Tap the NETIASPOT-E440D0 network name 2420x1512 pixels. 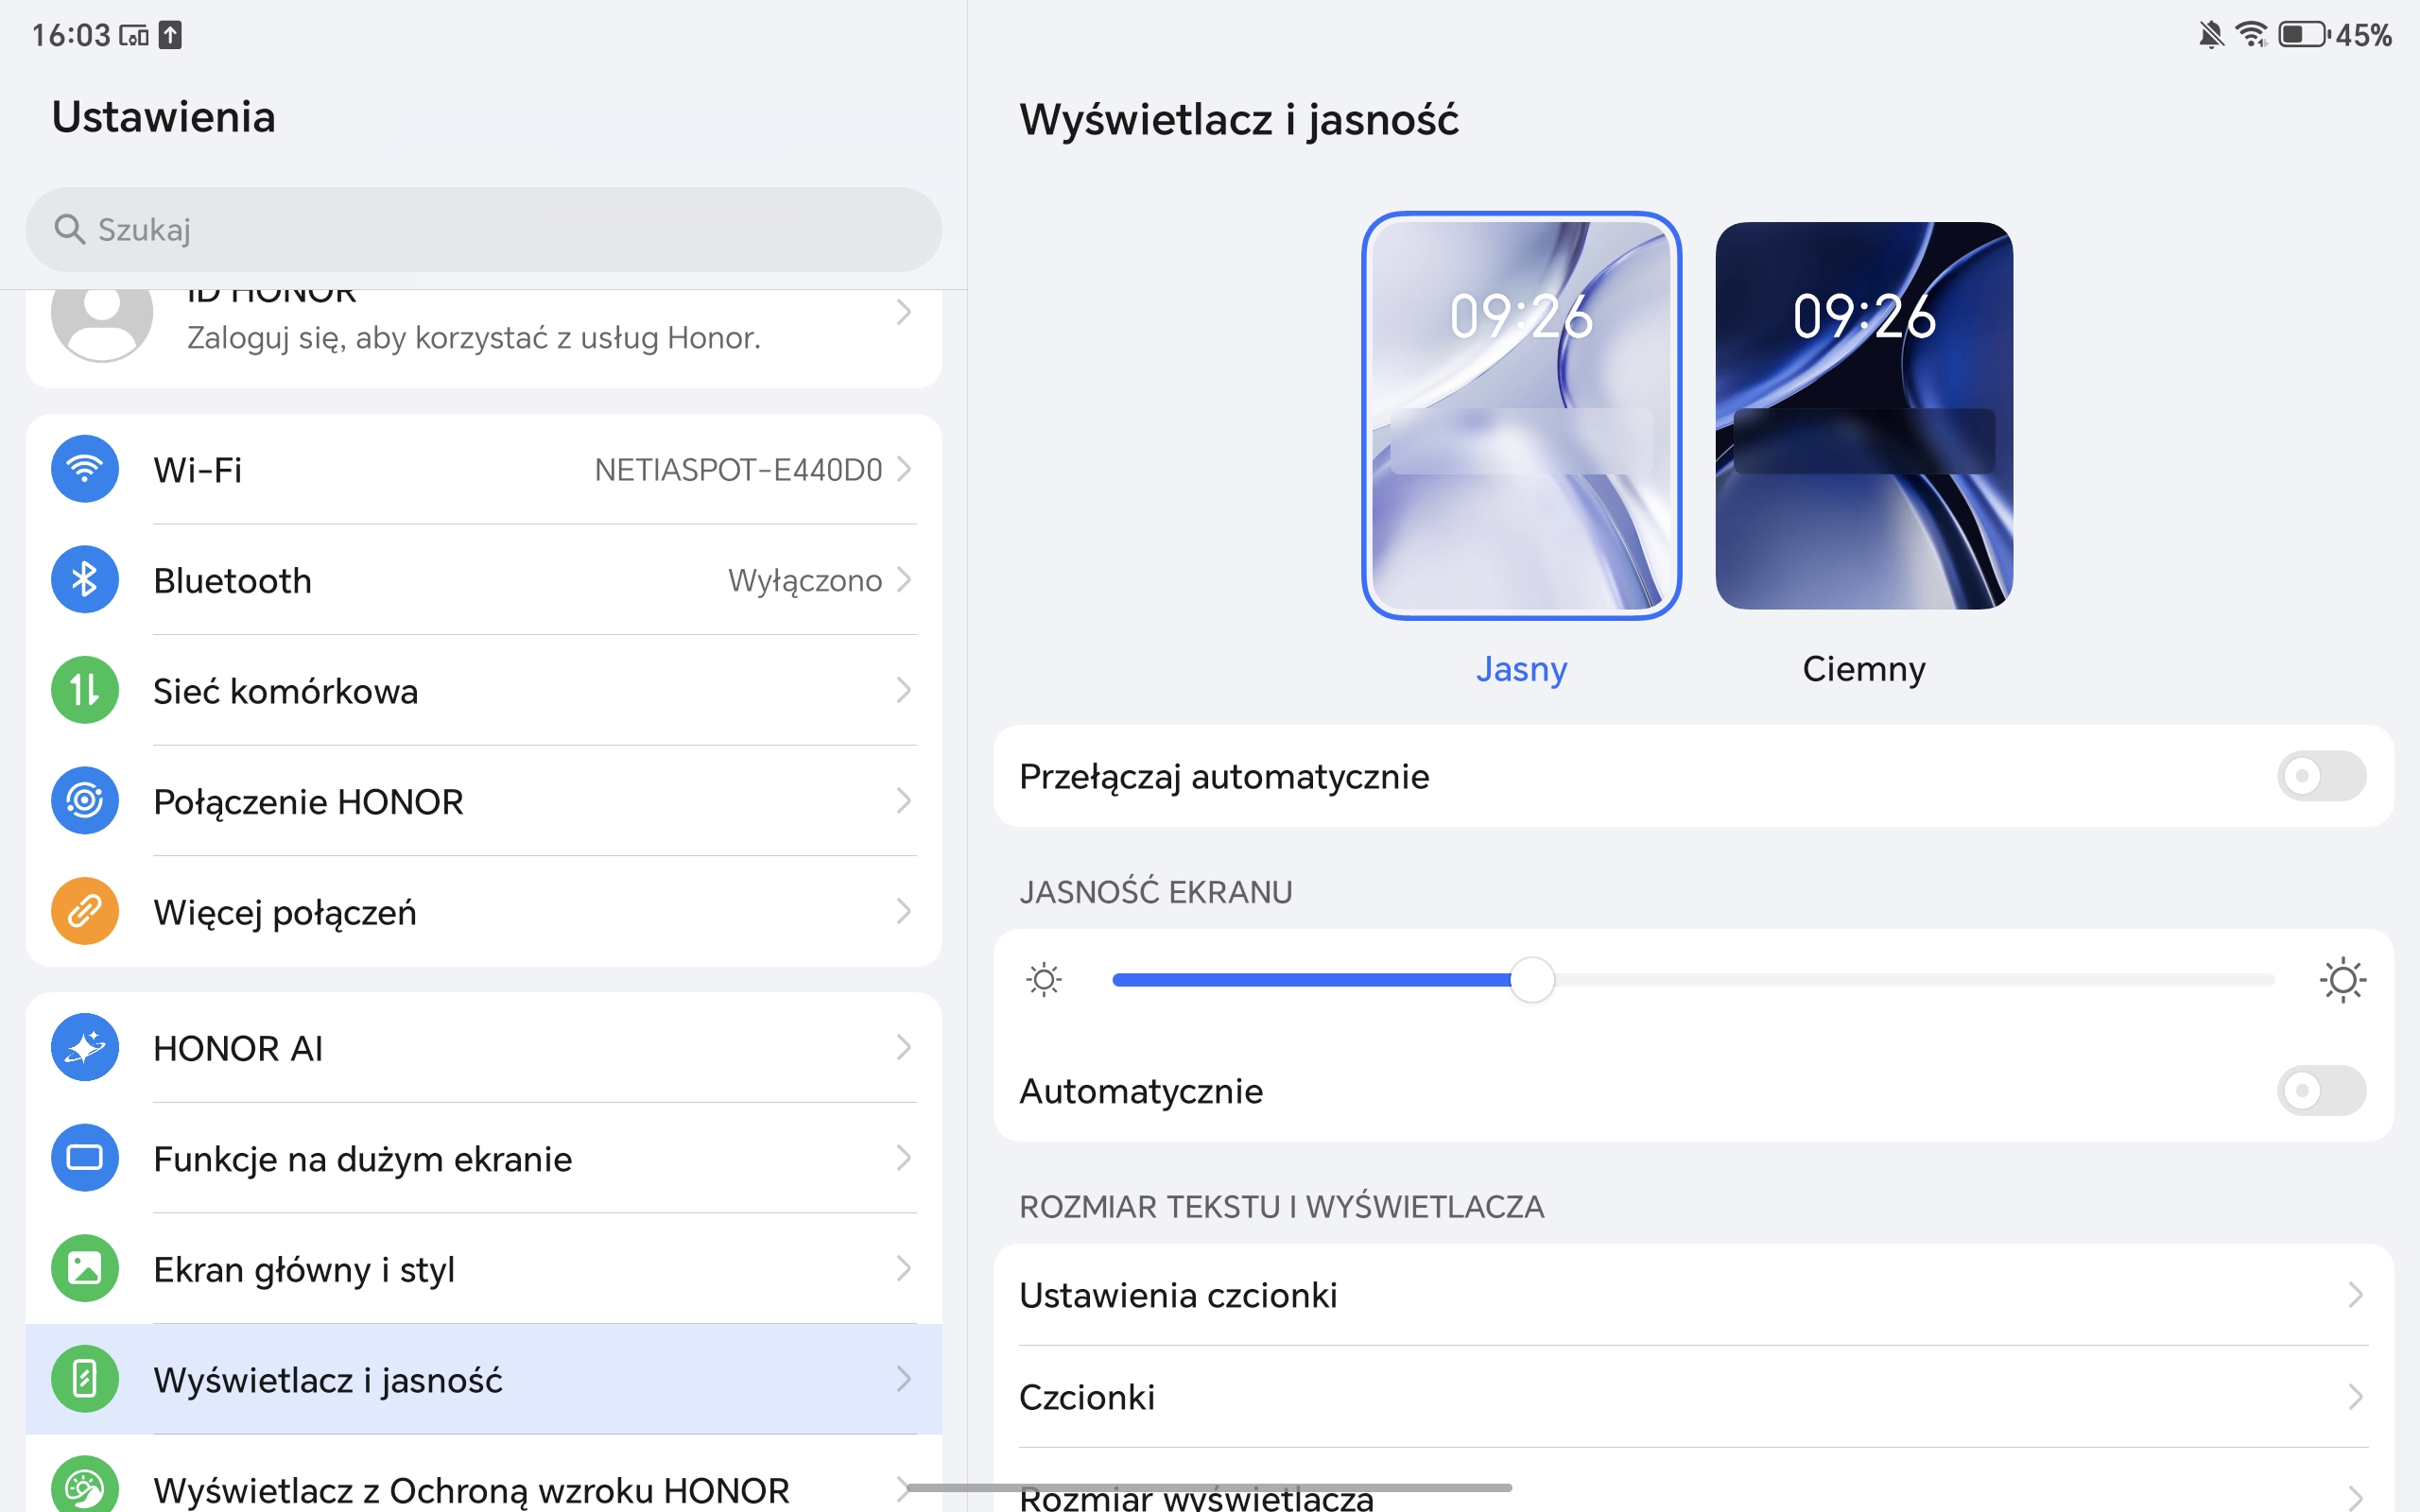tap(738, 470)
